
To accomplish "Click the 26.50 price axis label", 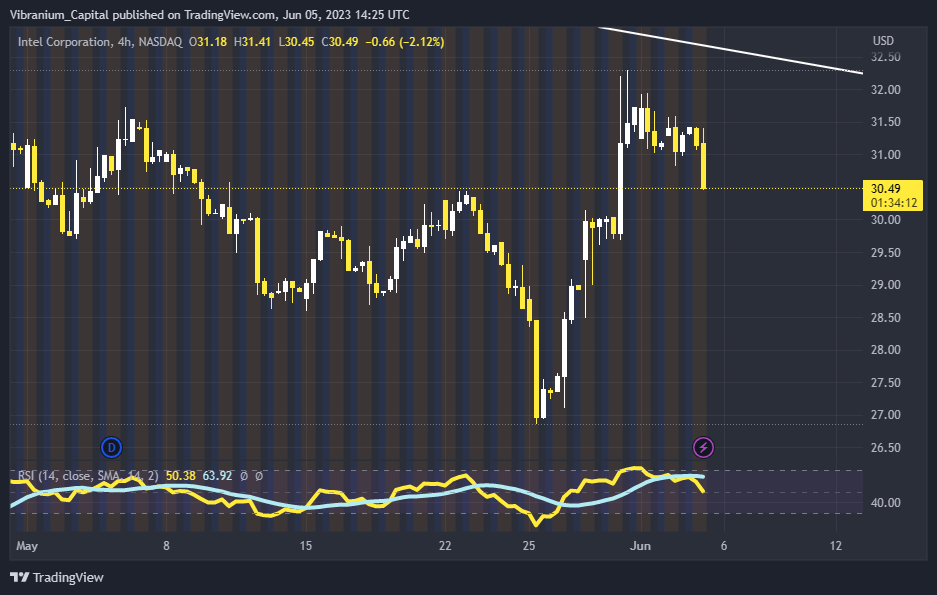I will click(886, 448).
